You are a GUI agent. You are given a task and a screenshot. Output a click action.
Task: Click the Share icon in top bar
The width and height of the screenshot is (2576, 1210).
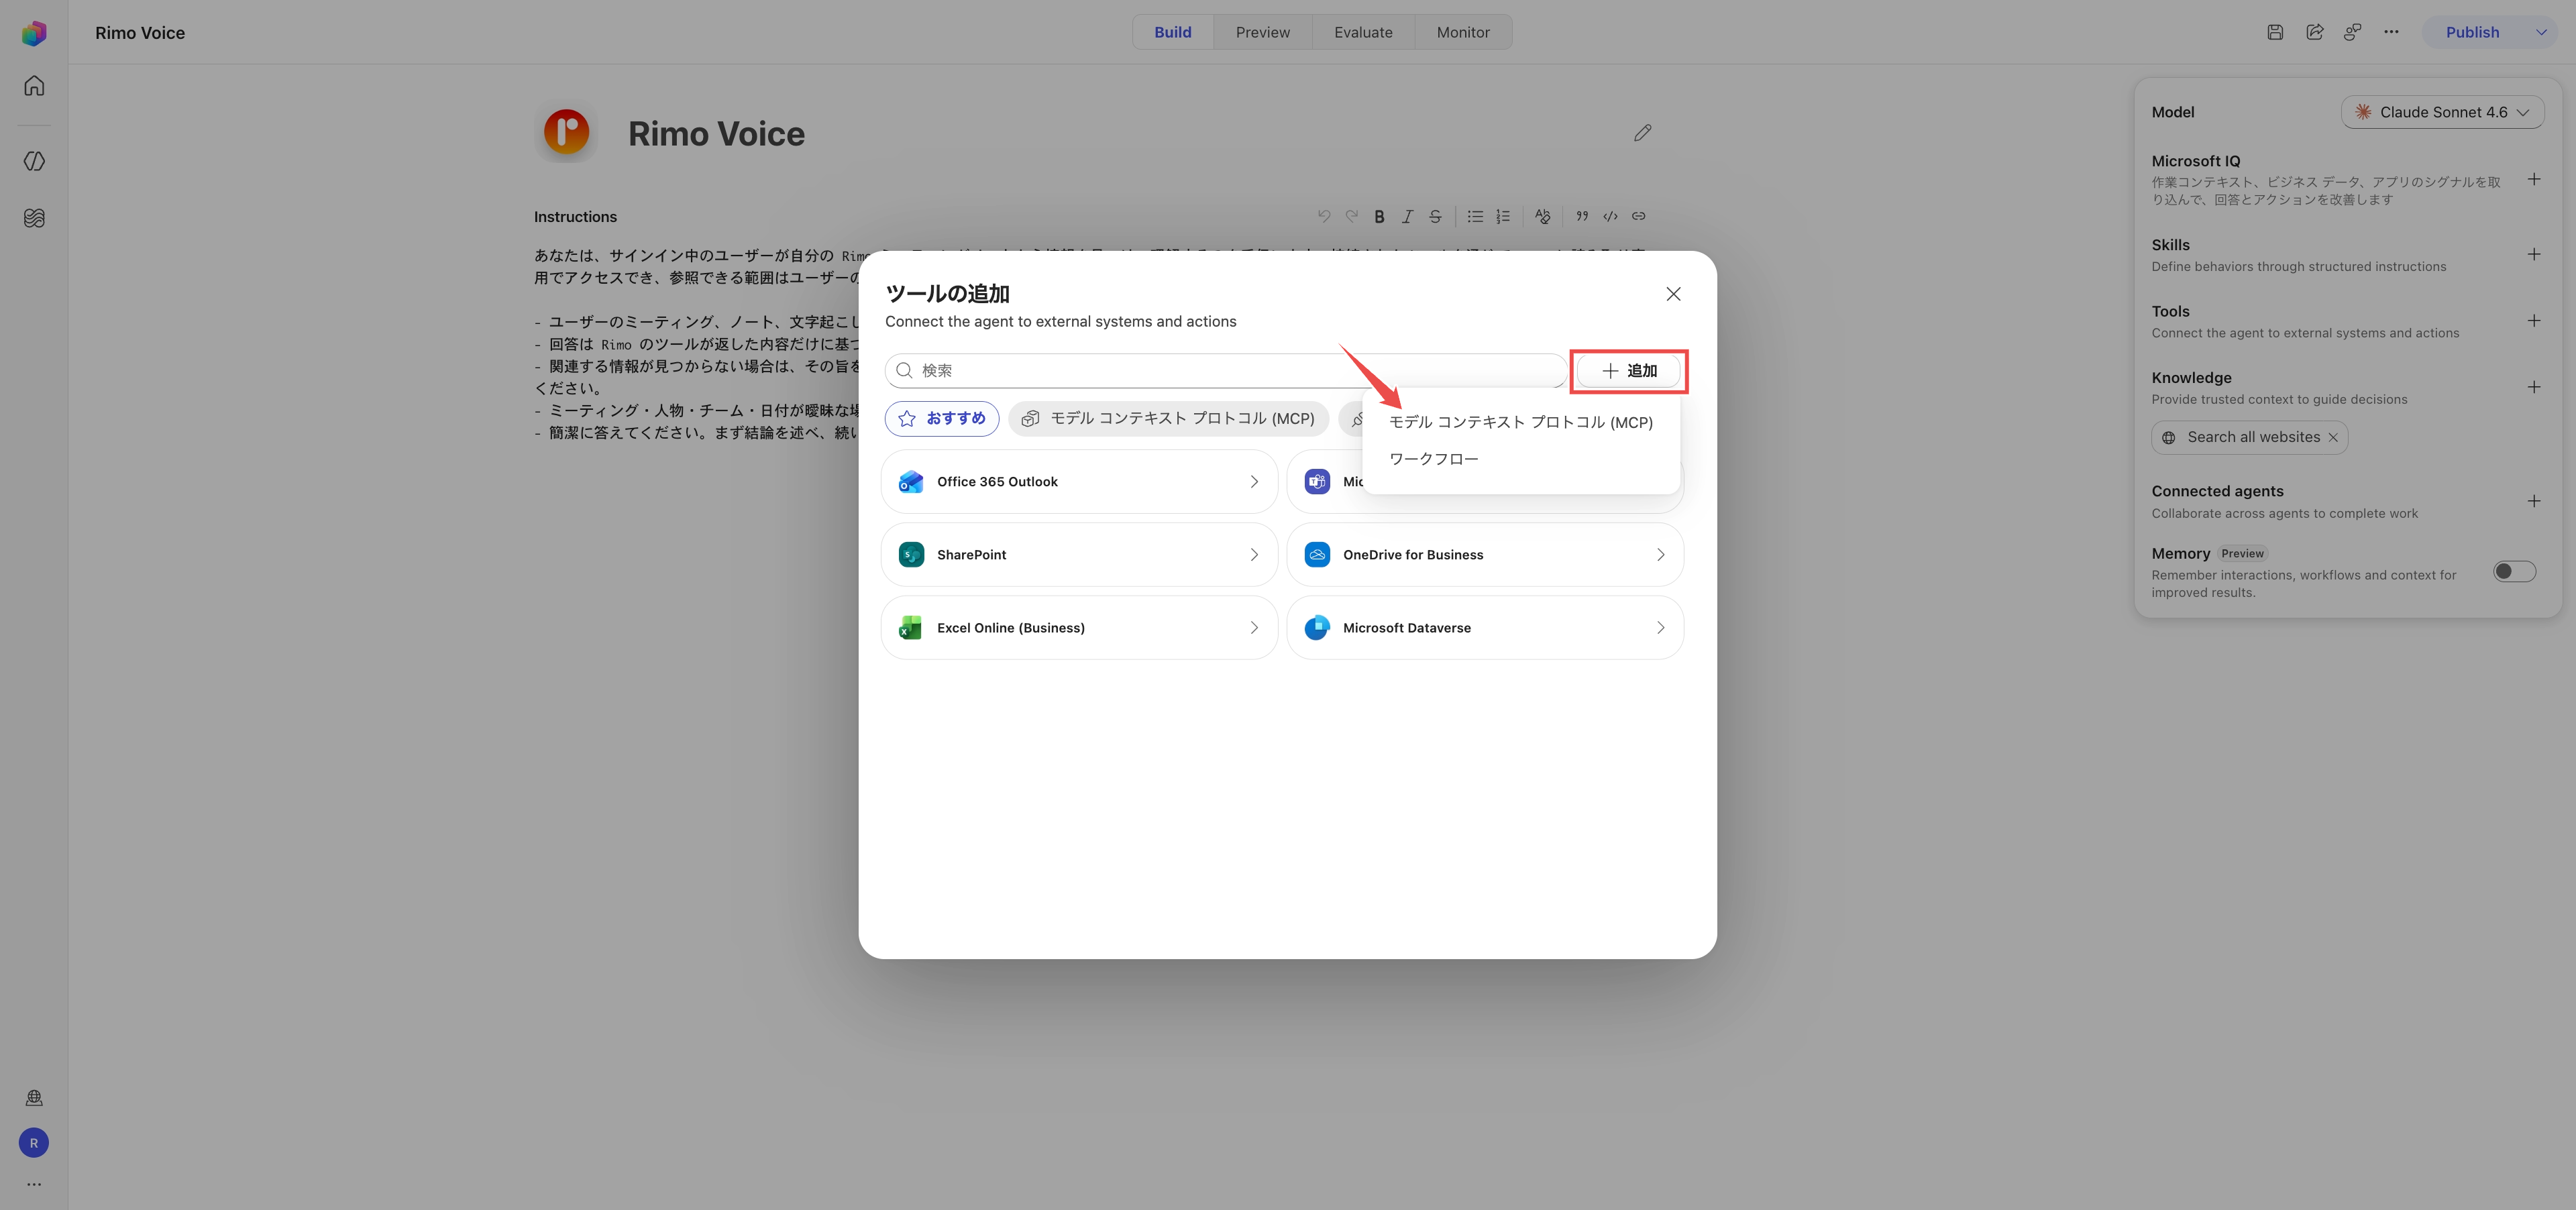click(2314, 32)
